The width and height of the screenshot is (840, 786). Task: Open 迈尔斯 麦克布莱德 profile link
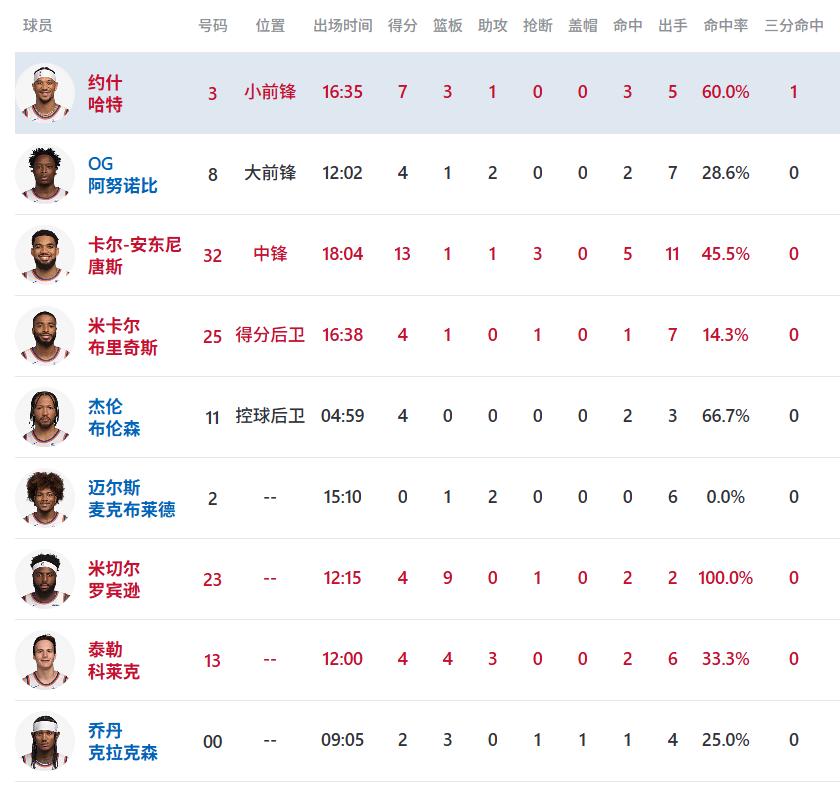[131, 498]
